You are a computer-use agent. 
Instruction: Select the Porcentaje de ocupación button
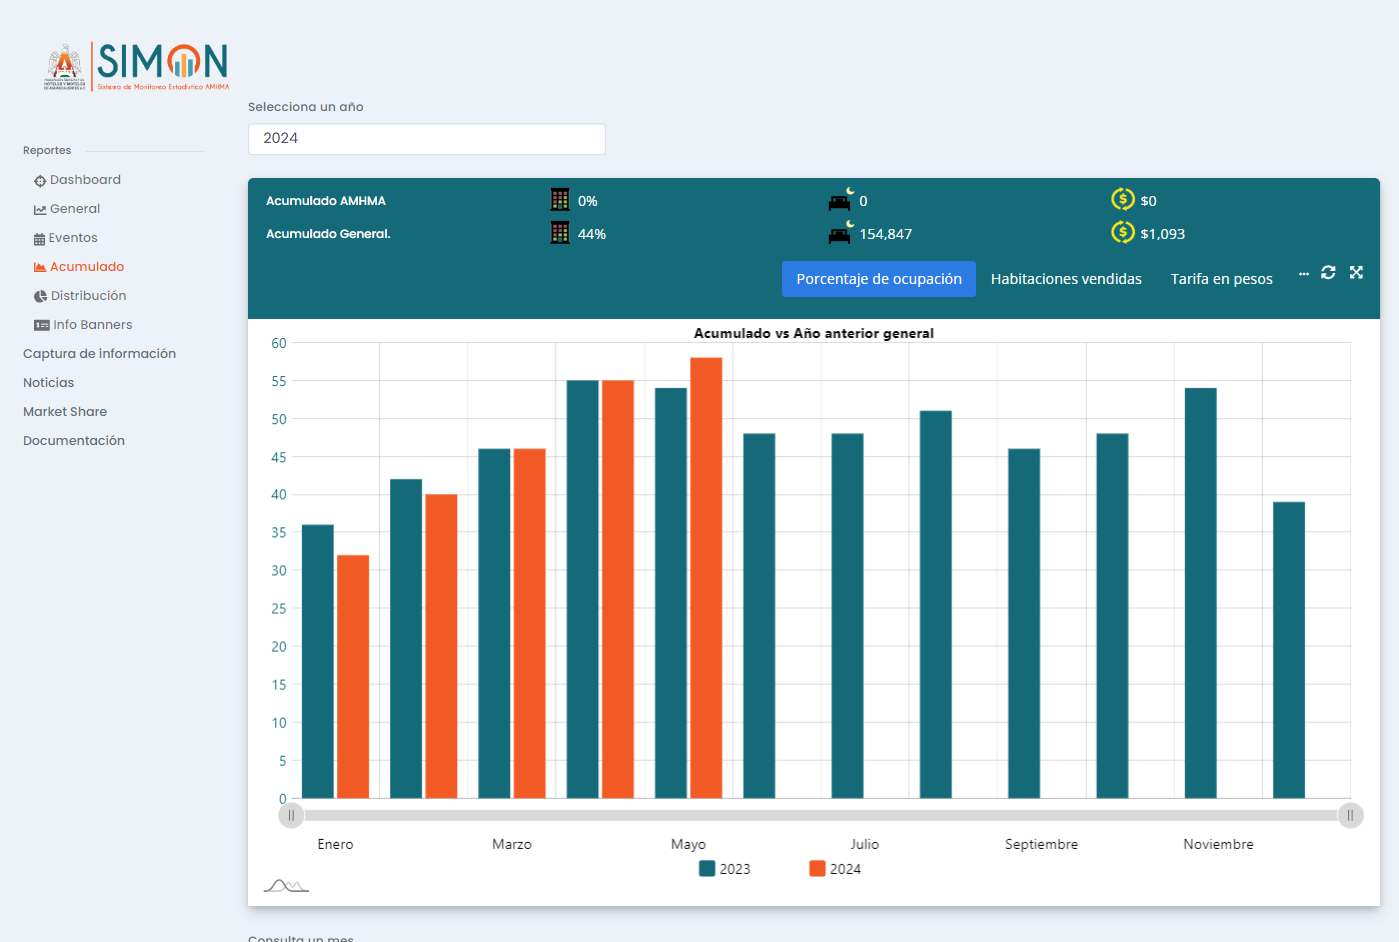(878, 279)
